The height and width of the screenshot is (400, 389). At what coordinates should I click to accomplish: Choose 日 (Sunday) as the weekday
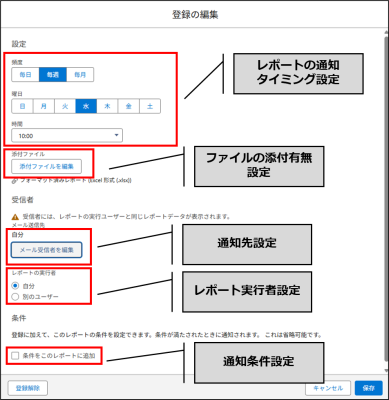(22, 106)
